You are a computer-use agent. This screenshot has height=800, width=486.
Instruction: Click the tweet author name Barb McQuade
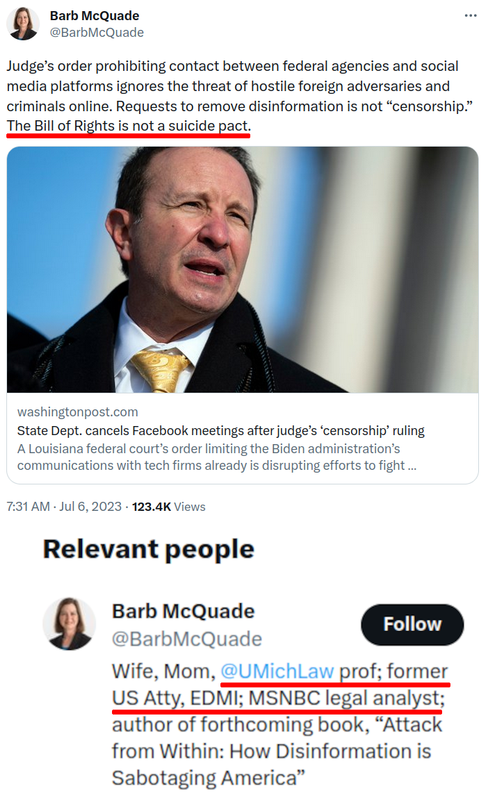click(94, 16)
